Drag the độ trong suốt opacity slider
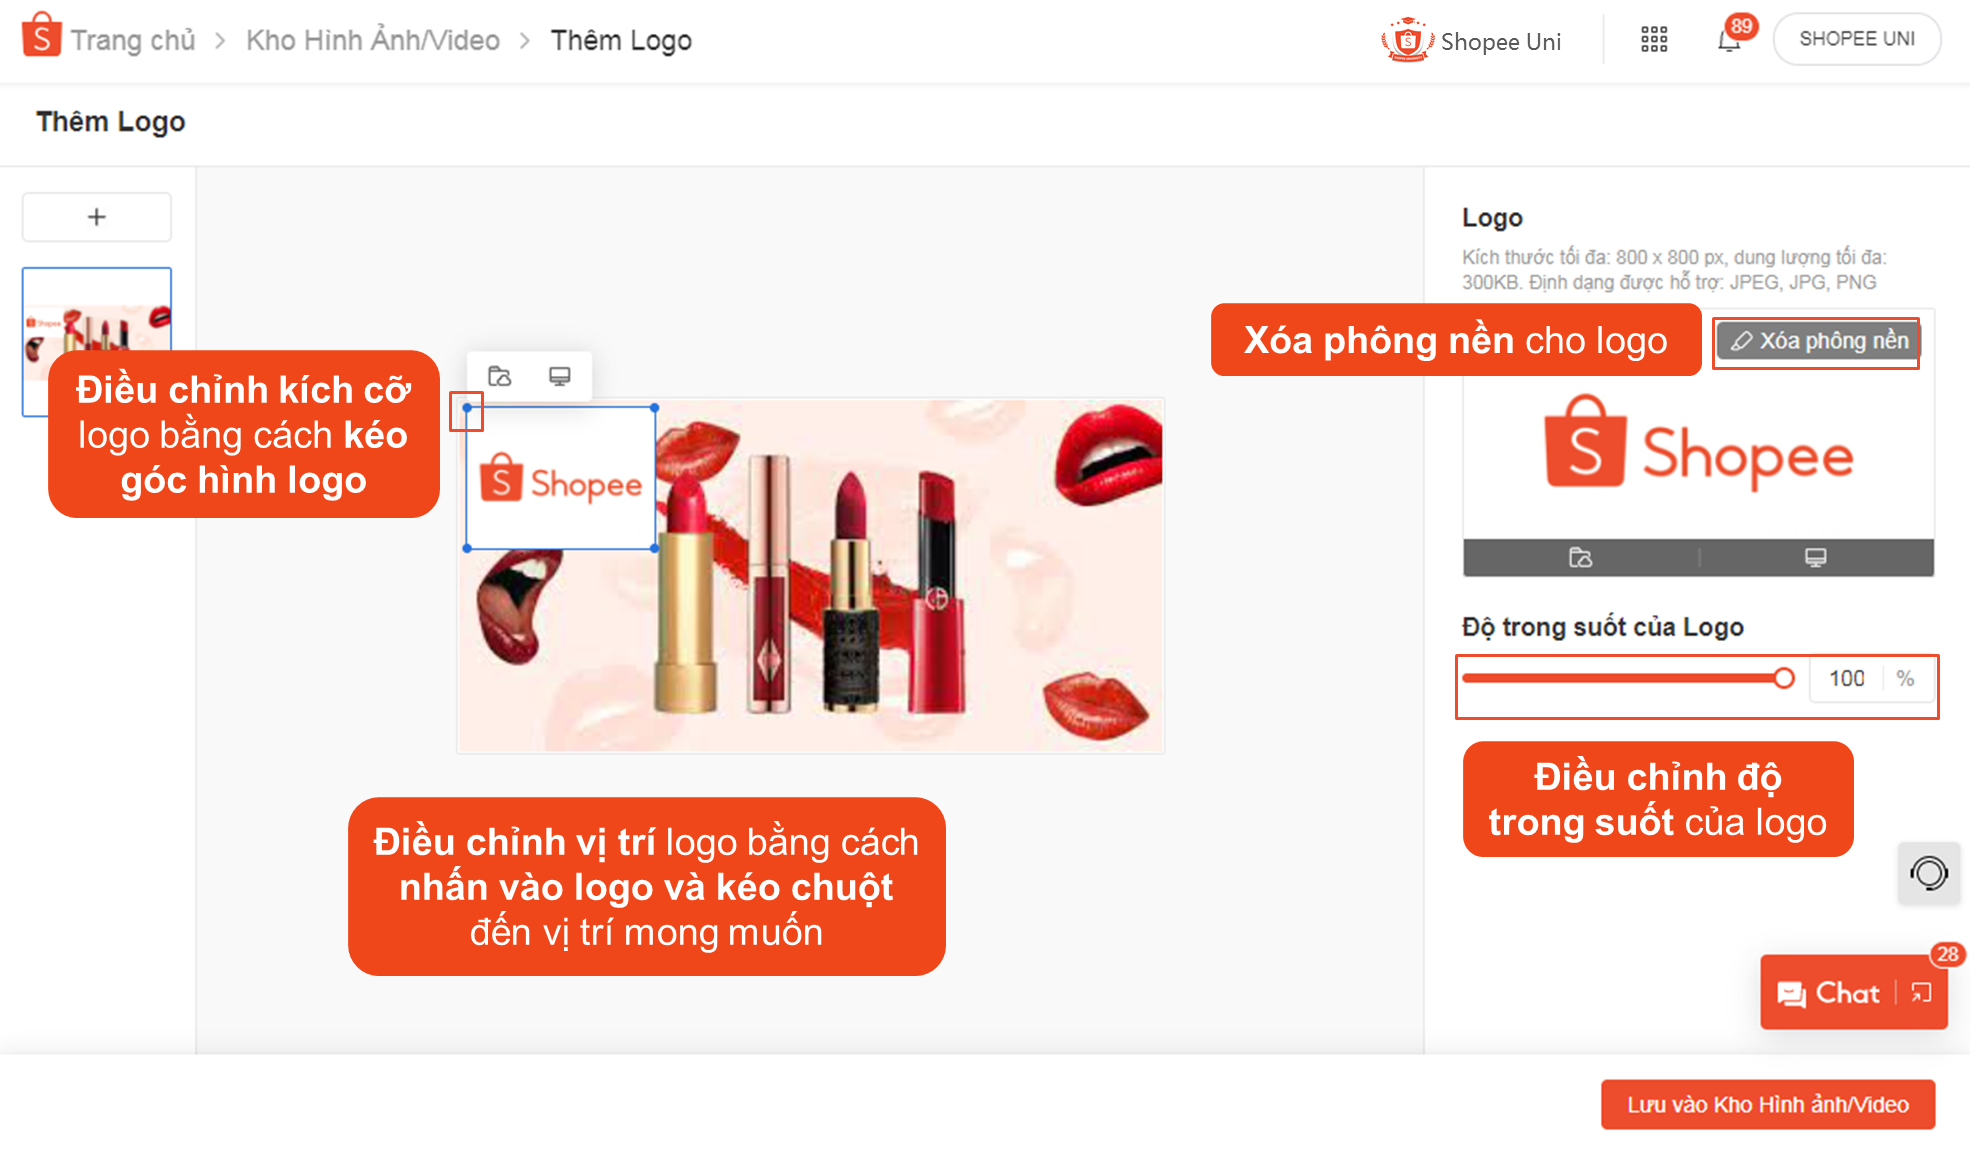This screenshot has height=1153, width=1970. point(1783,678)
